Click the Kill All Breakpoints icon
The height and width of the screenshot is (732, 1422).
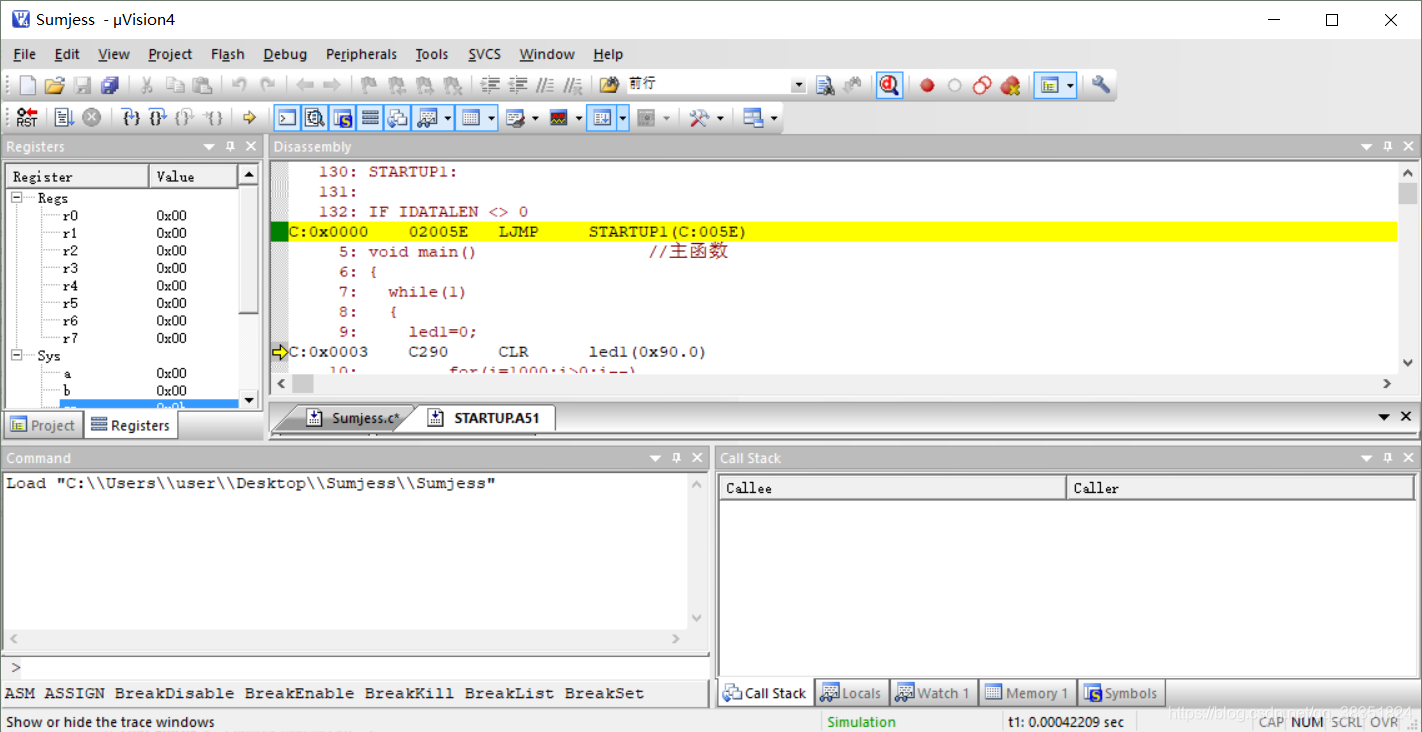pos(1010,86)
